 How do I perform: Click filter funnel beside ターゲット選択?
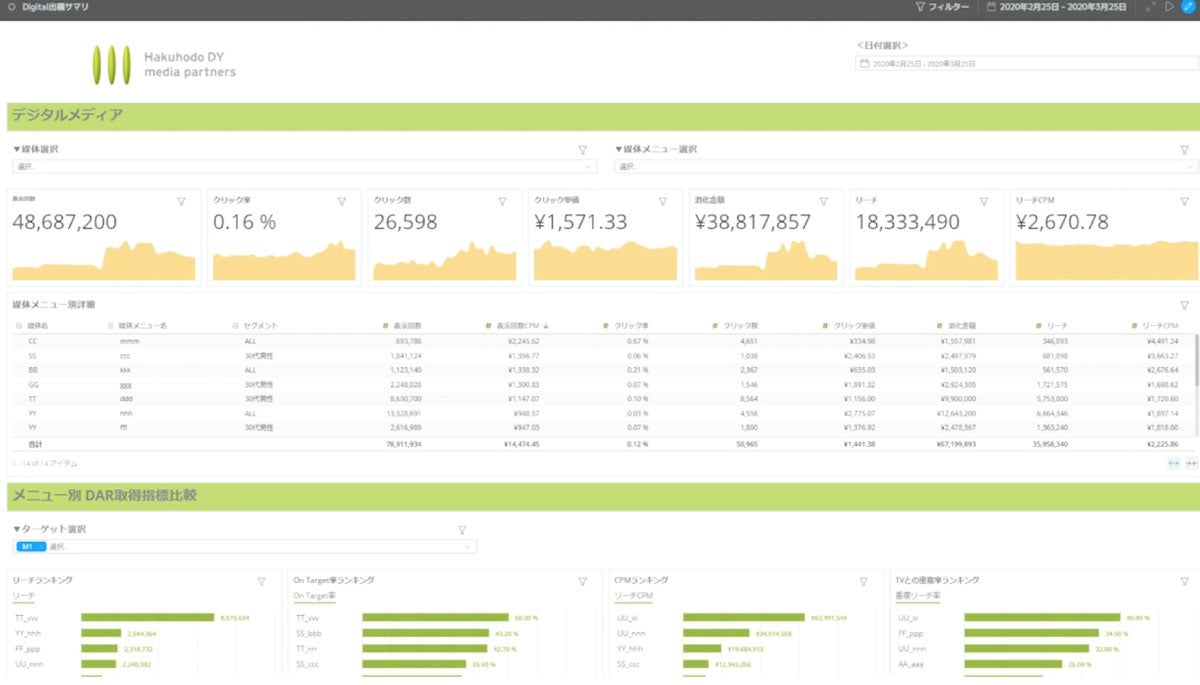tap(462, 530)
